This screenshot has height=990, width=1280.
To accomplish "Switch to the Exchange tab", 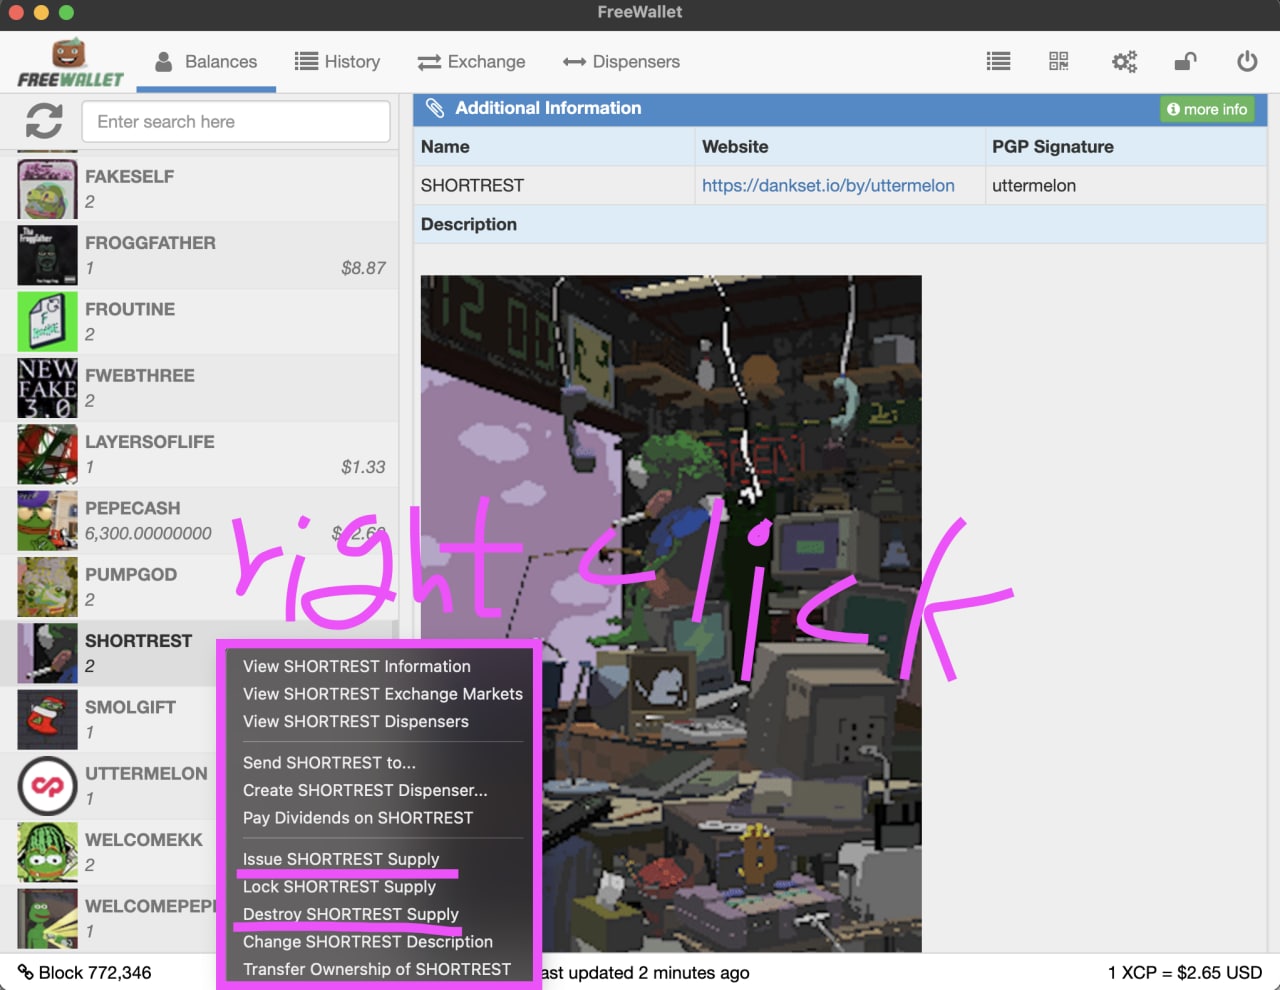I will tap(471, 62).
